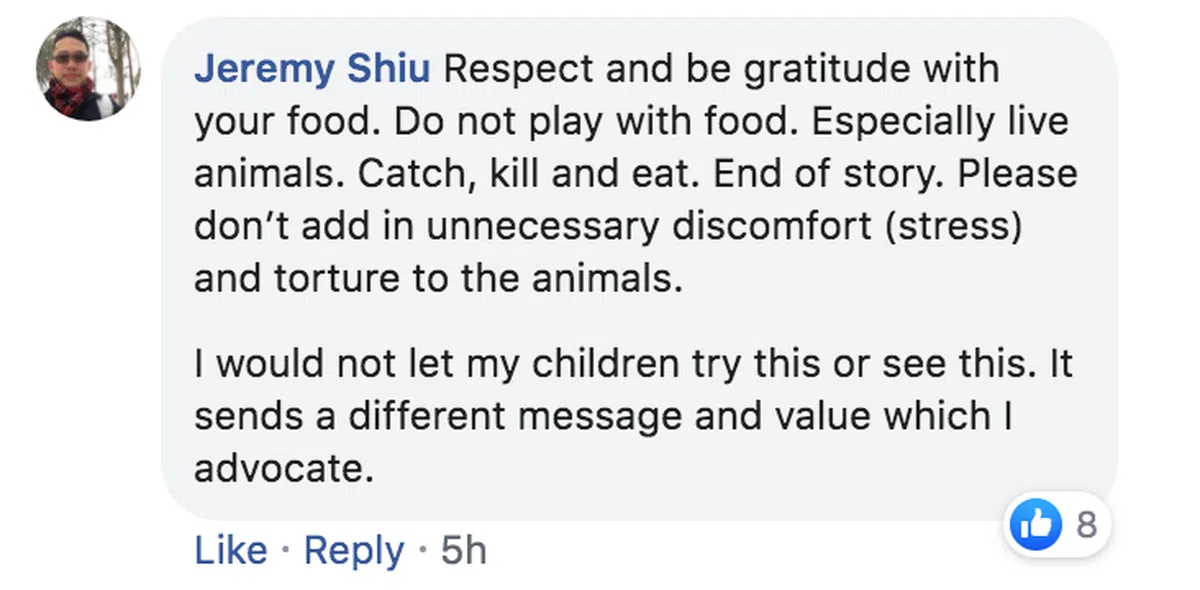
Task: Reply to Jeremy Shiu's comment
Action: point(354,550)
